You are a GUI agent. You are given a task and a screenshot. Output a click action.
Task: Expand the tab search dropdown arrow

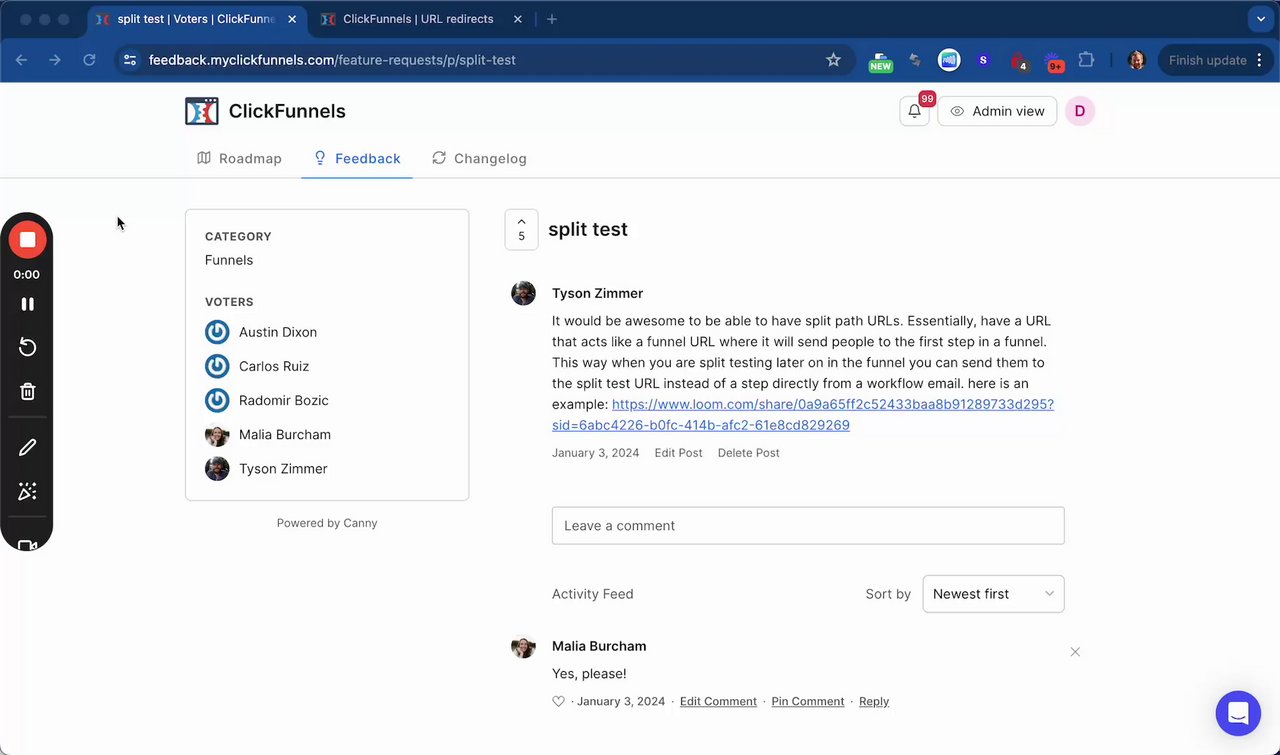(x=1260, y=19)
